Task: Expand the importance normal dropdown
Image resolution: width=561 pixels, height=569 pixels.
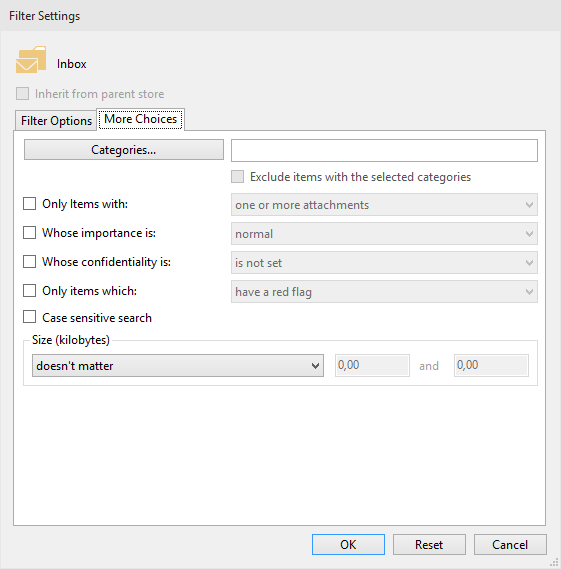Action: (x=384, y=234)
